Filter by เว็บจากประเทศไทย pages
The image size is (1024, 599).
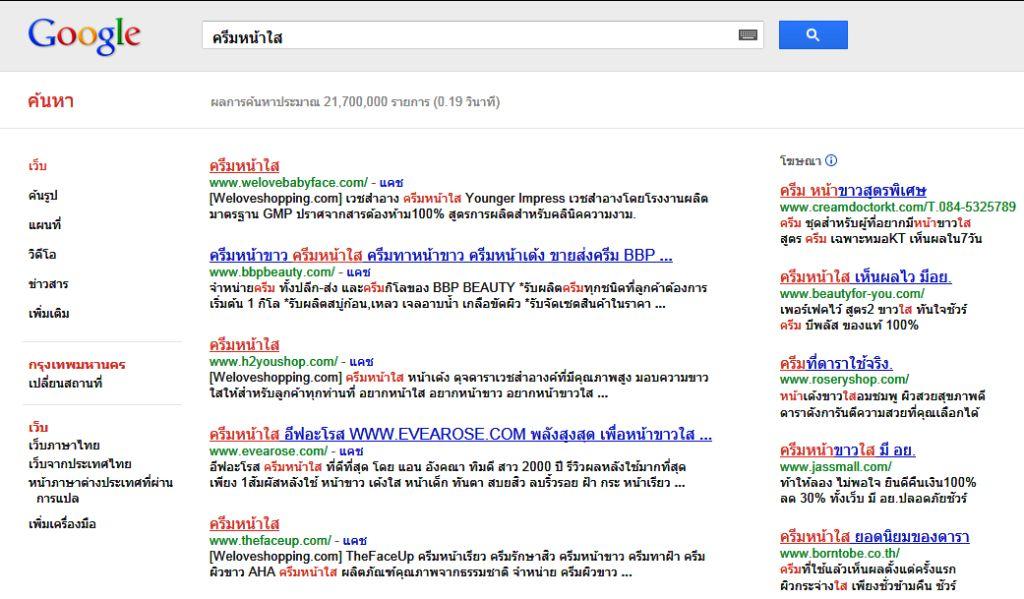[79, 464]
